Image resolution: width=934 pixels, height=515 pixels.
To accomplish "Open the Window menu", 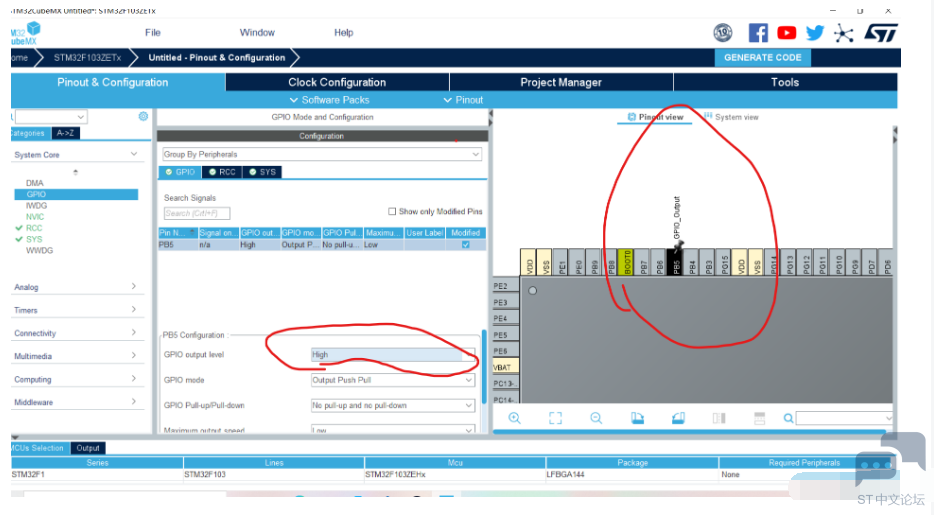I will 257,33.
